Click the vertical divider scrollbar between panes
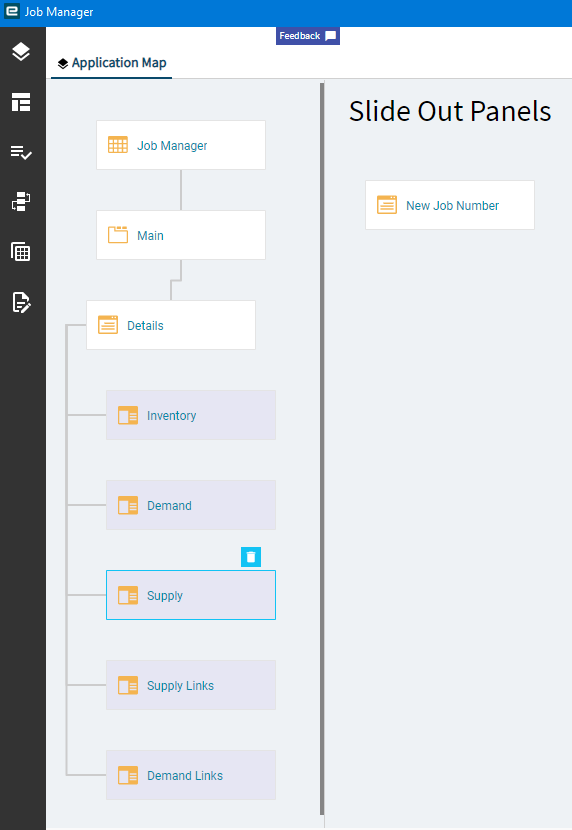Image resolution: width=572 pixels, height=830 pixels. 322,448
